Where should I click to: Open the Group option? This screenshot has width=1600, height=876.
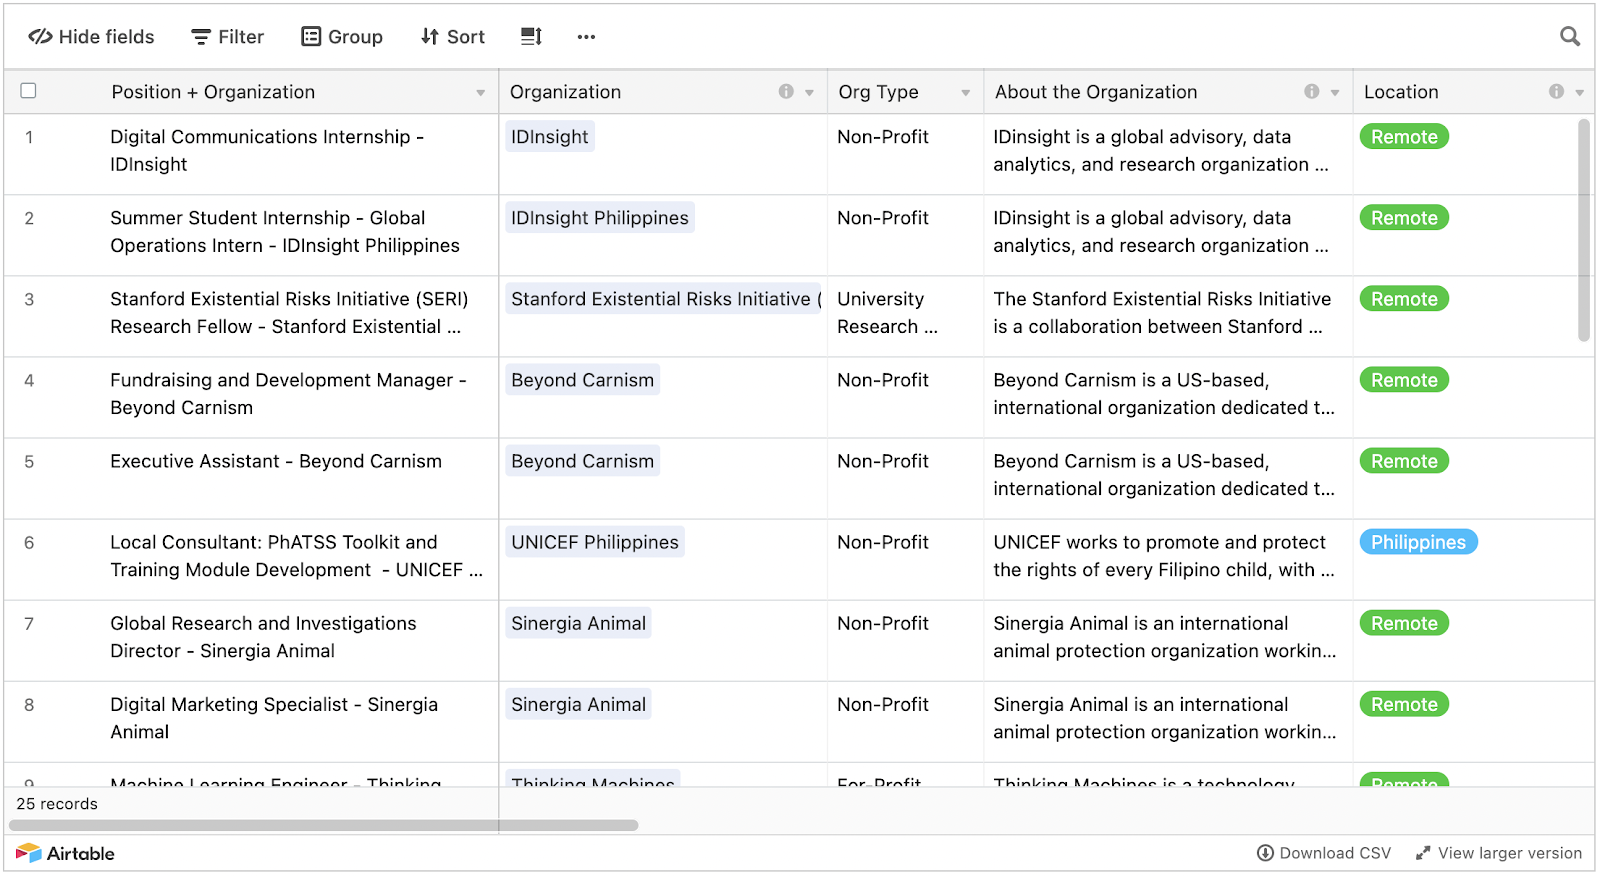342,37
